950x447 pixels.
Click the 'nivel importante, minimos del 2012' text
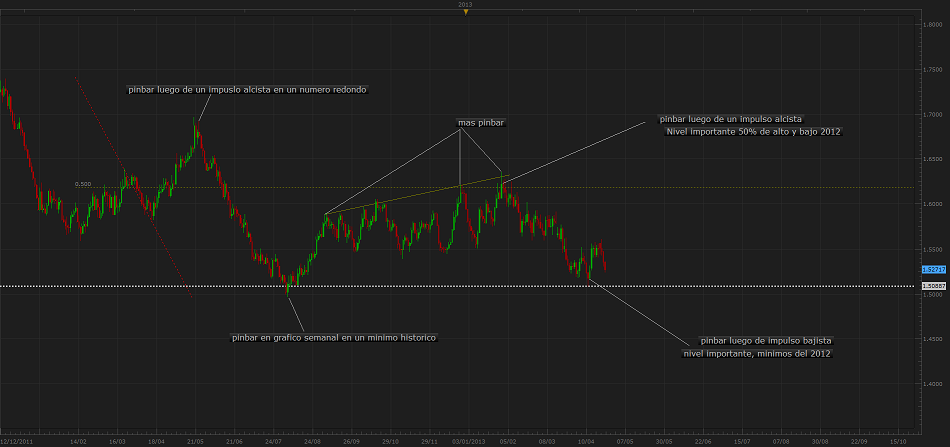pyautogui.click(x=757, y=353)
